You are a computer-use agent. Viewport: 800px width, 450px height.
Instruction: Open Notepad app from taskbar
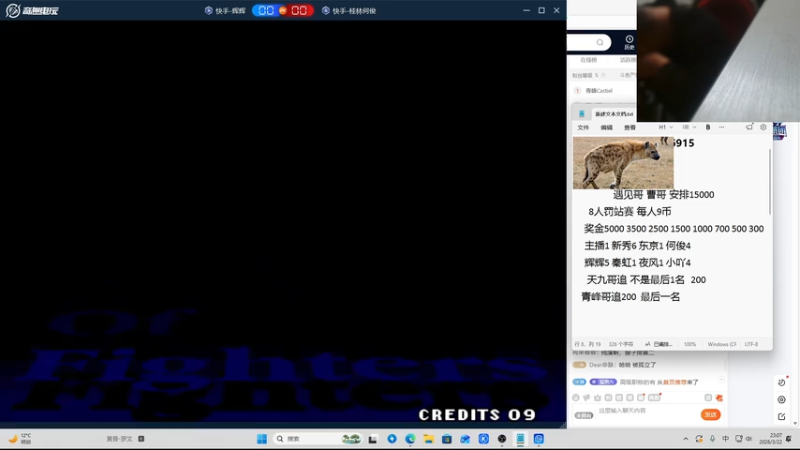tap(520, 439)
